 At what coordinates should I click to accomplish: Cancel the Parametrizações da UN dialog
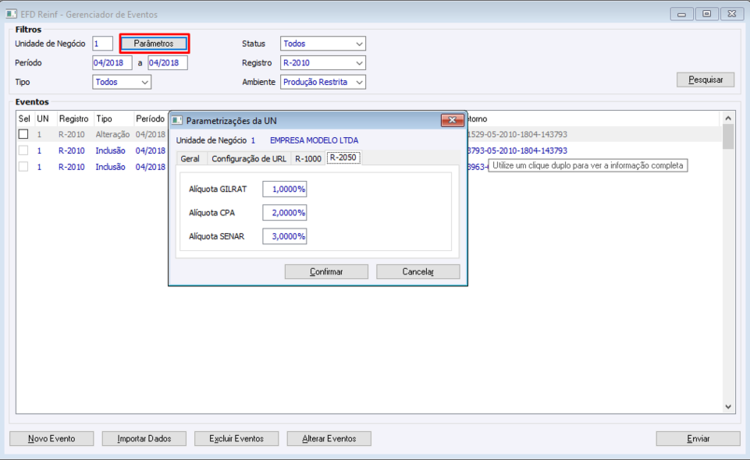click(x=418, y=272)
